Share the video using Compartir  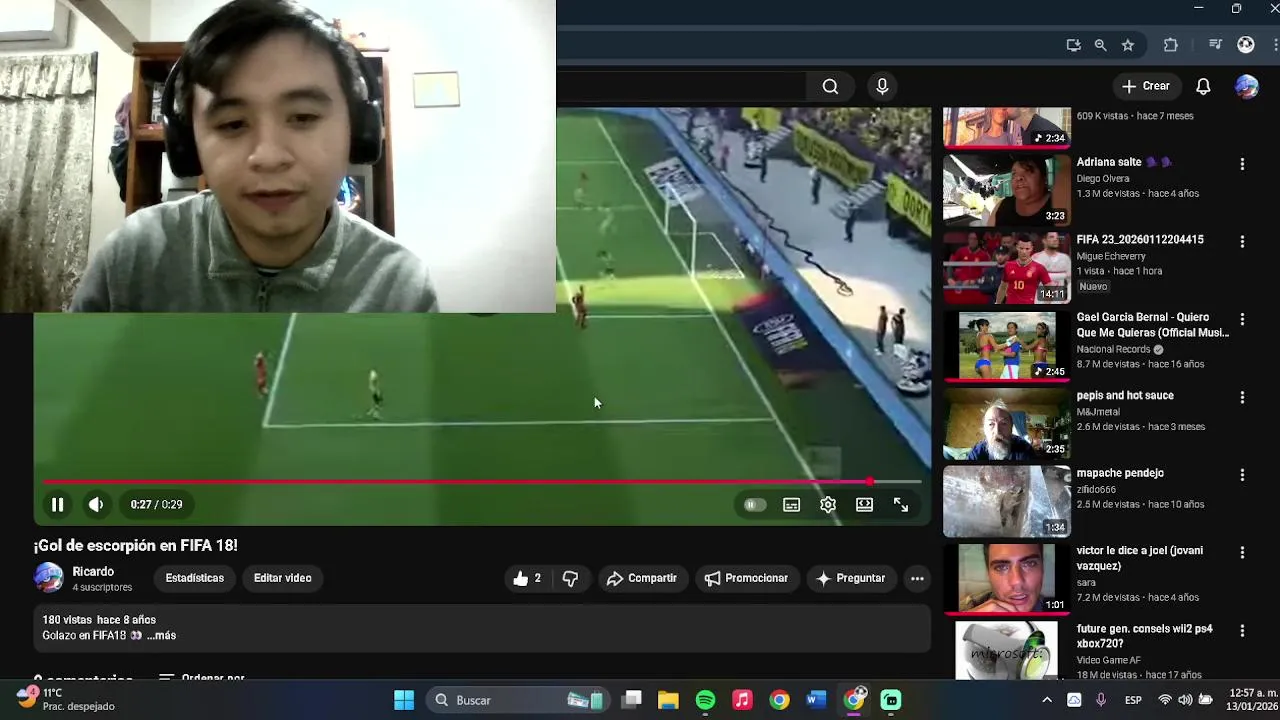642,578
